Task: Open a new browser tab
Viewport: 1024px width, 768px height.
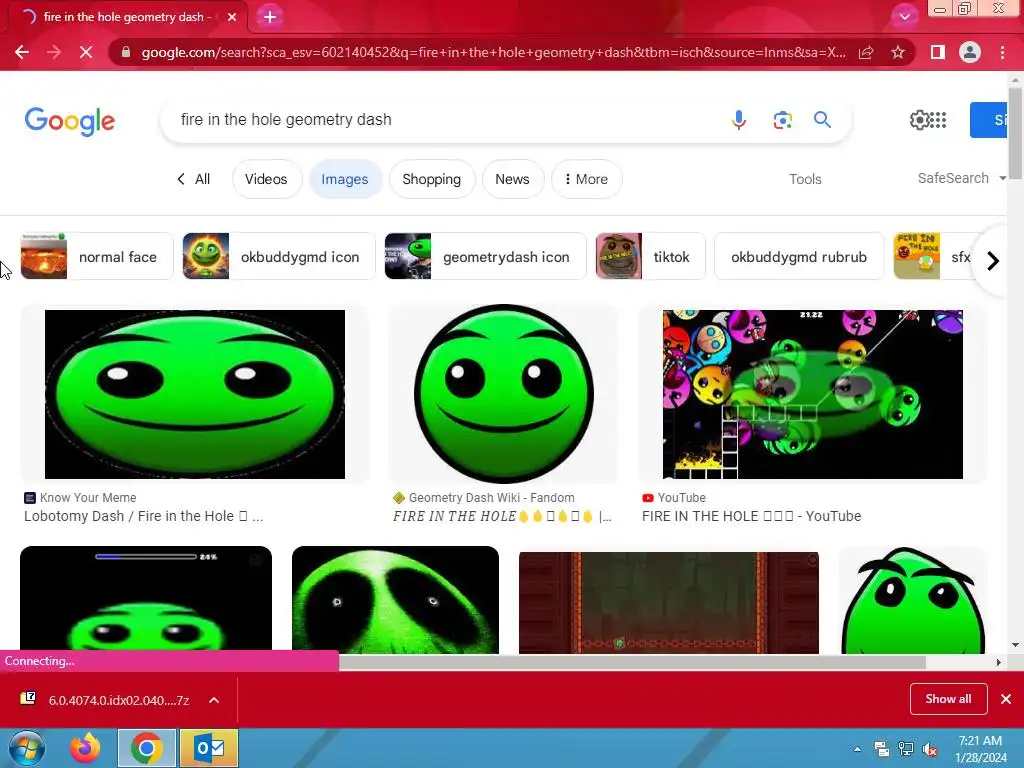Action: (270, 18)
